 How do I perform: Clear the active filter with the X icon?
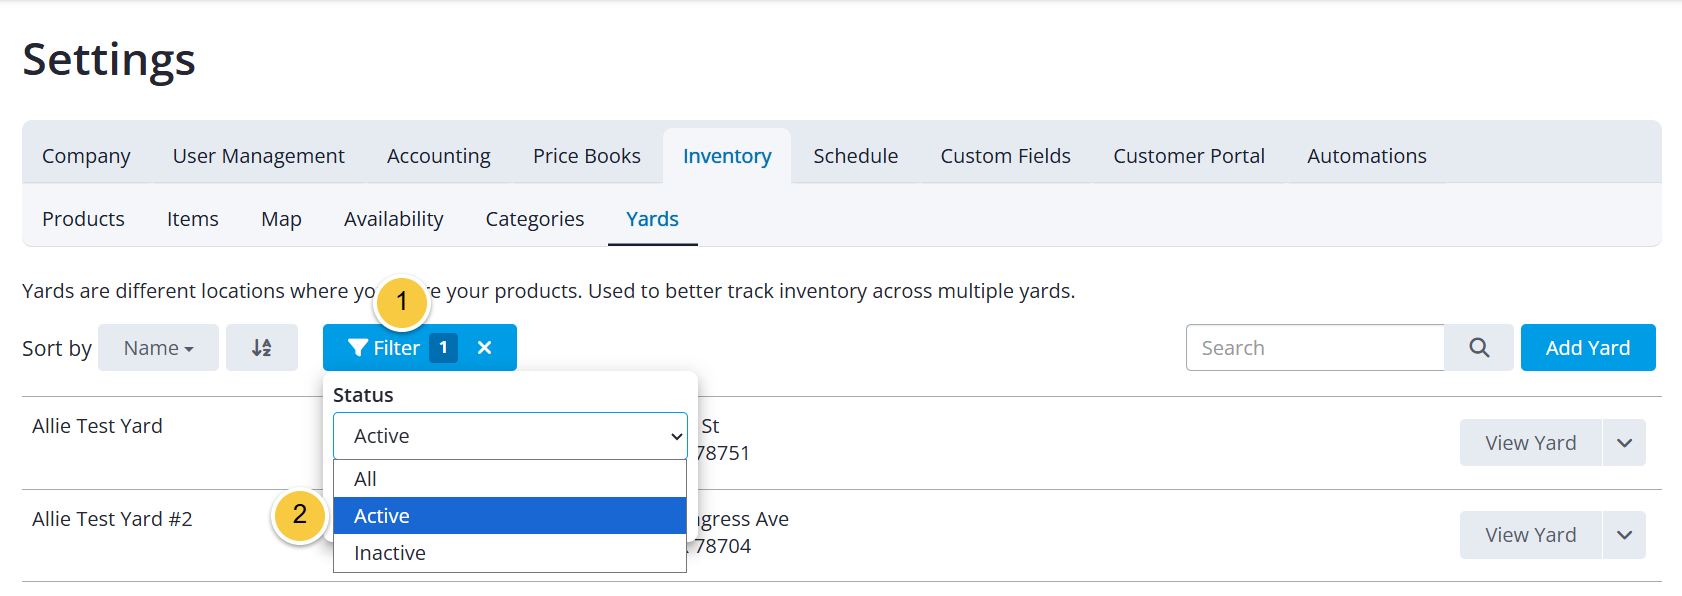click(484, 348)
